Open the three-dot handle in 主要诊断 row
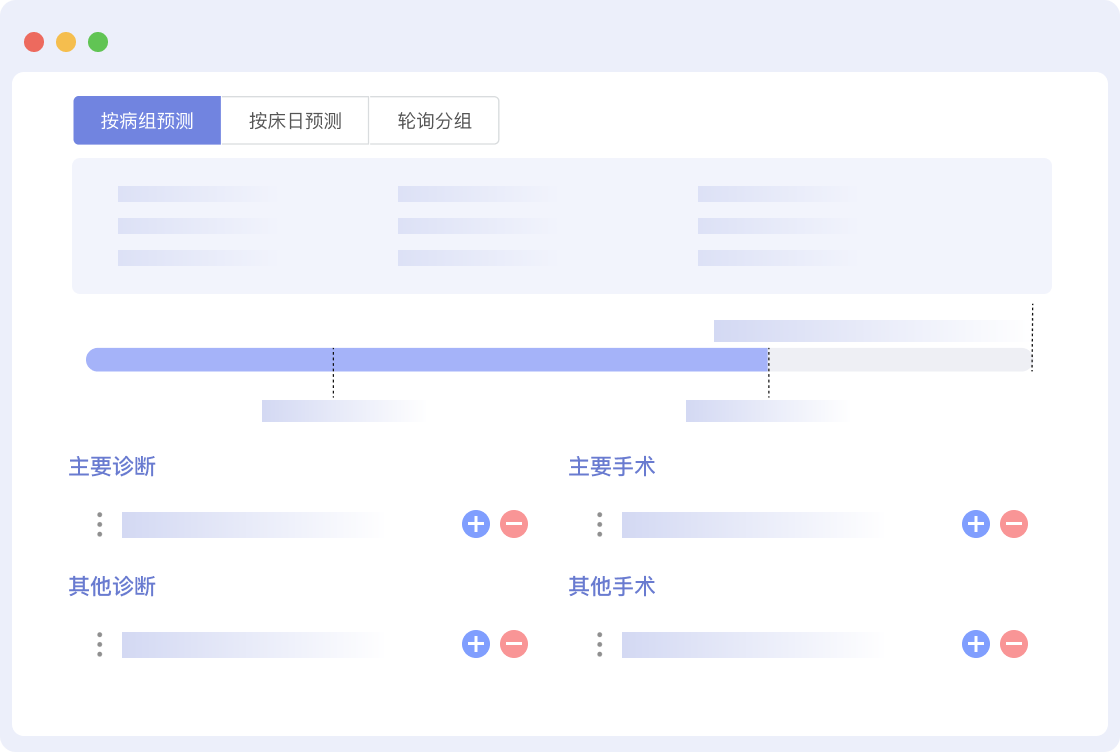The width and height of the screenshot is (1120, 752). coord(100,524)
